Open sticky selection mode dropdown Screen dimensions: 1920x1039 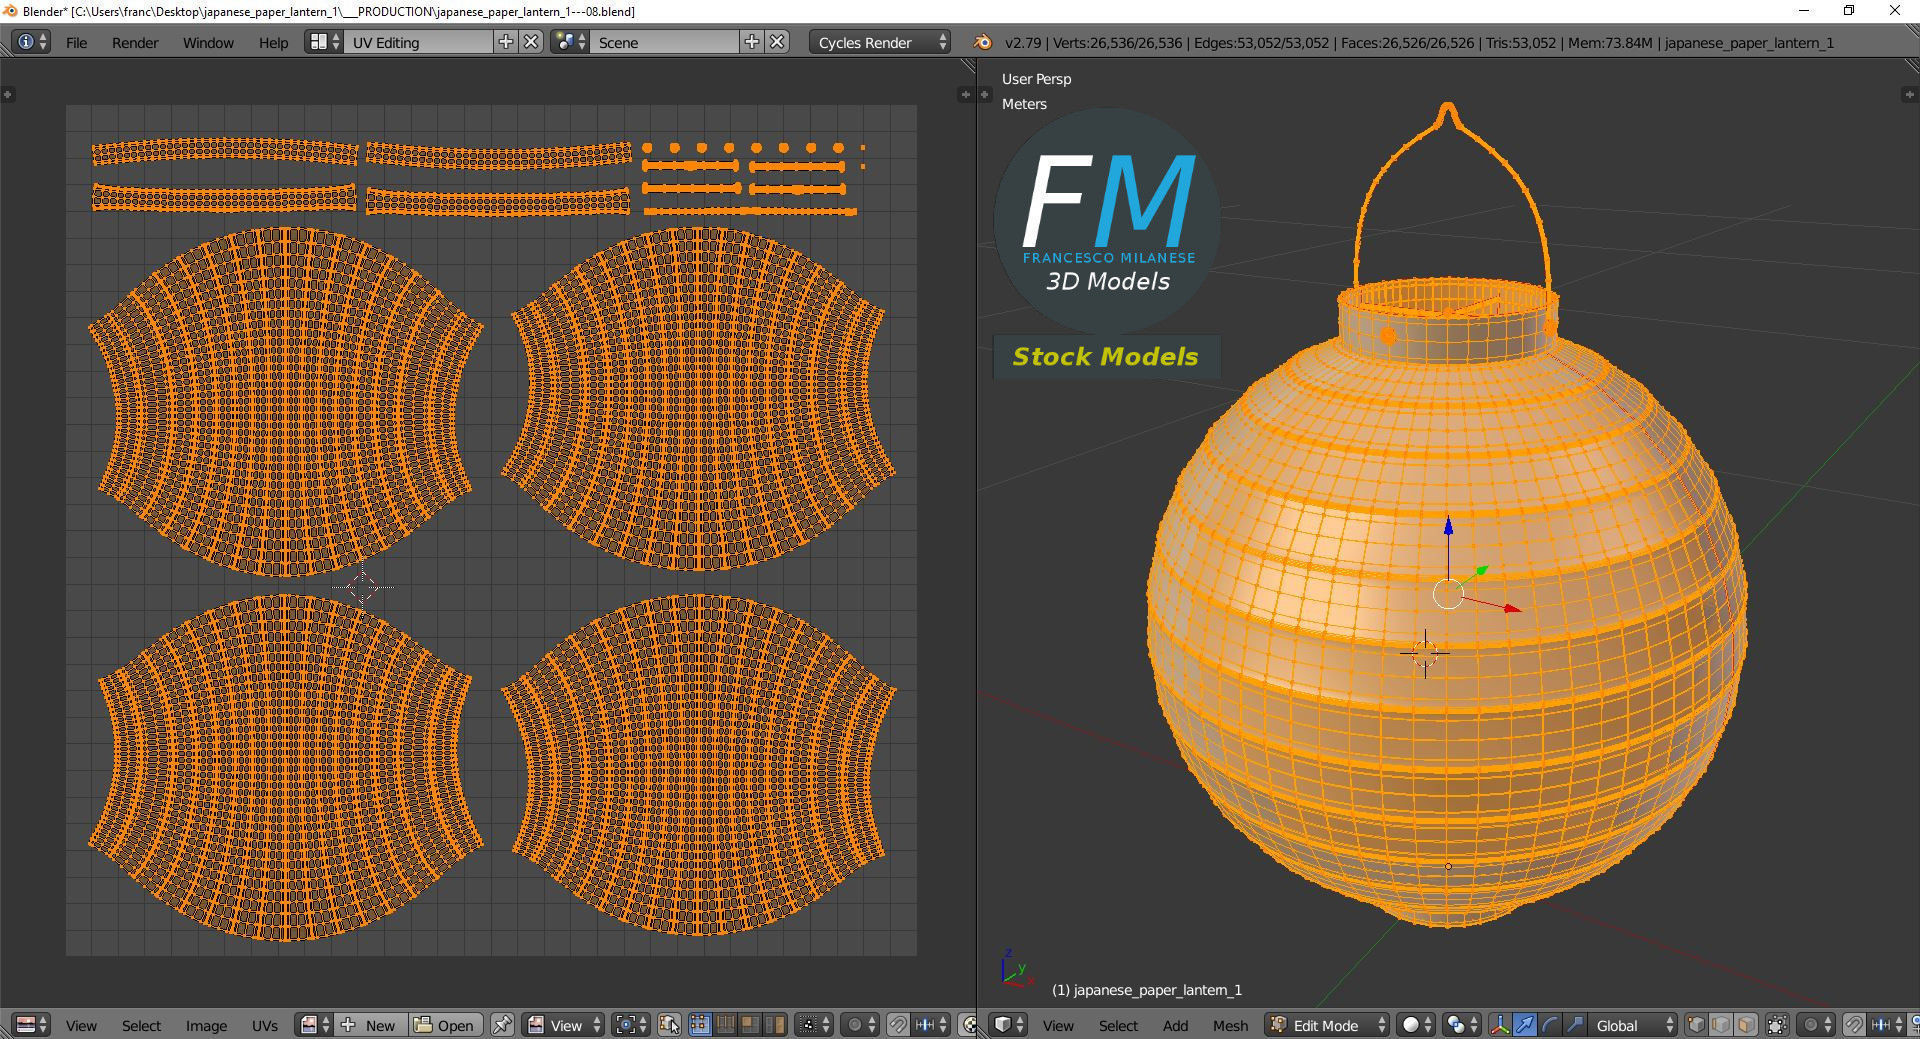(814, 1025)
